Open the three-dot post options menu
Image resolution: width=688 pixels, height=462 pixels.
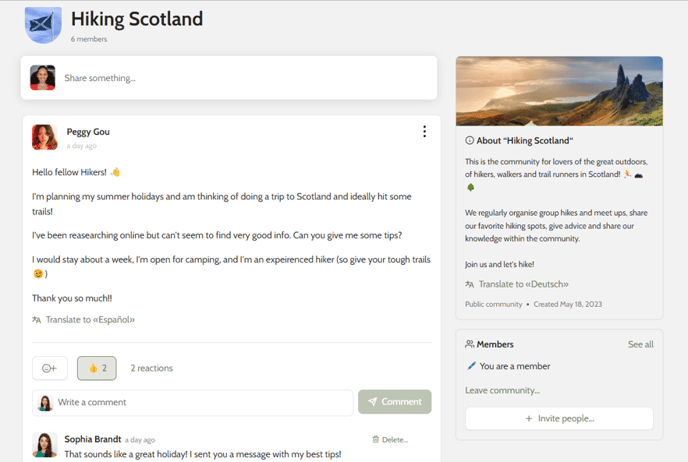pyautogui.click(x=424, y=131)
